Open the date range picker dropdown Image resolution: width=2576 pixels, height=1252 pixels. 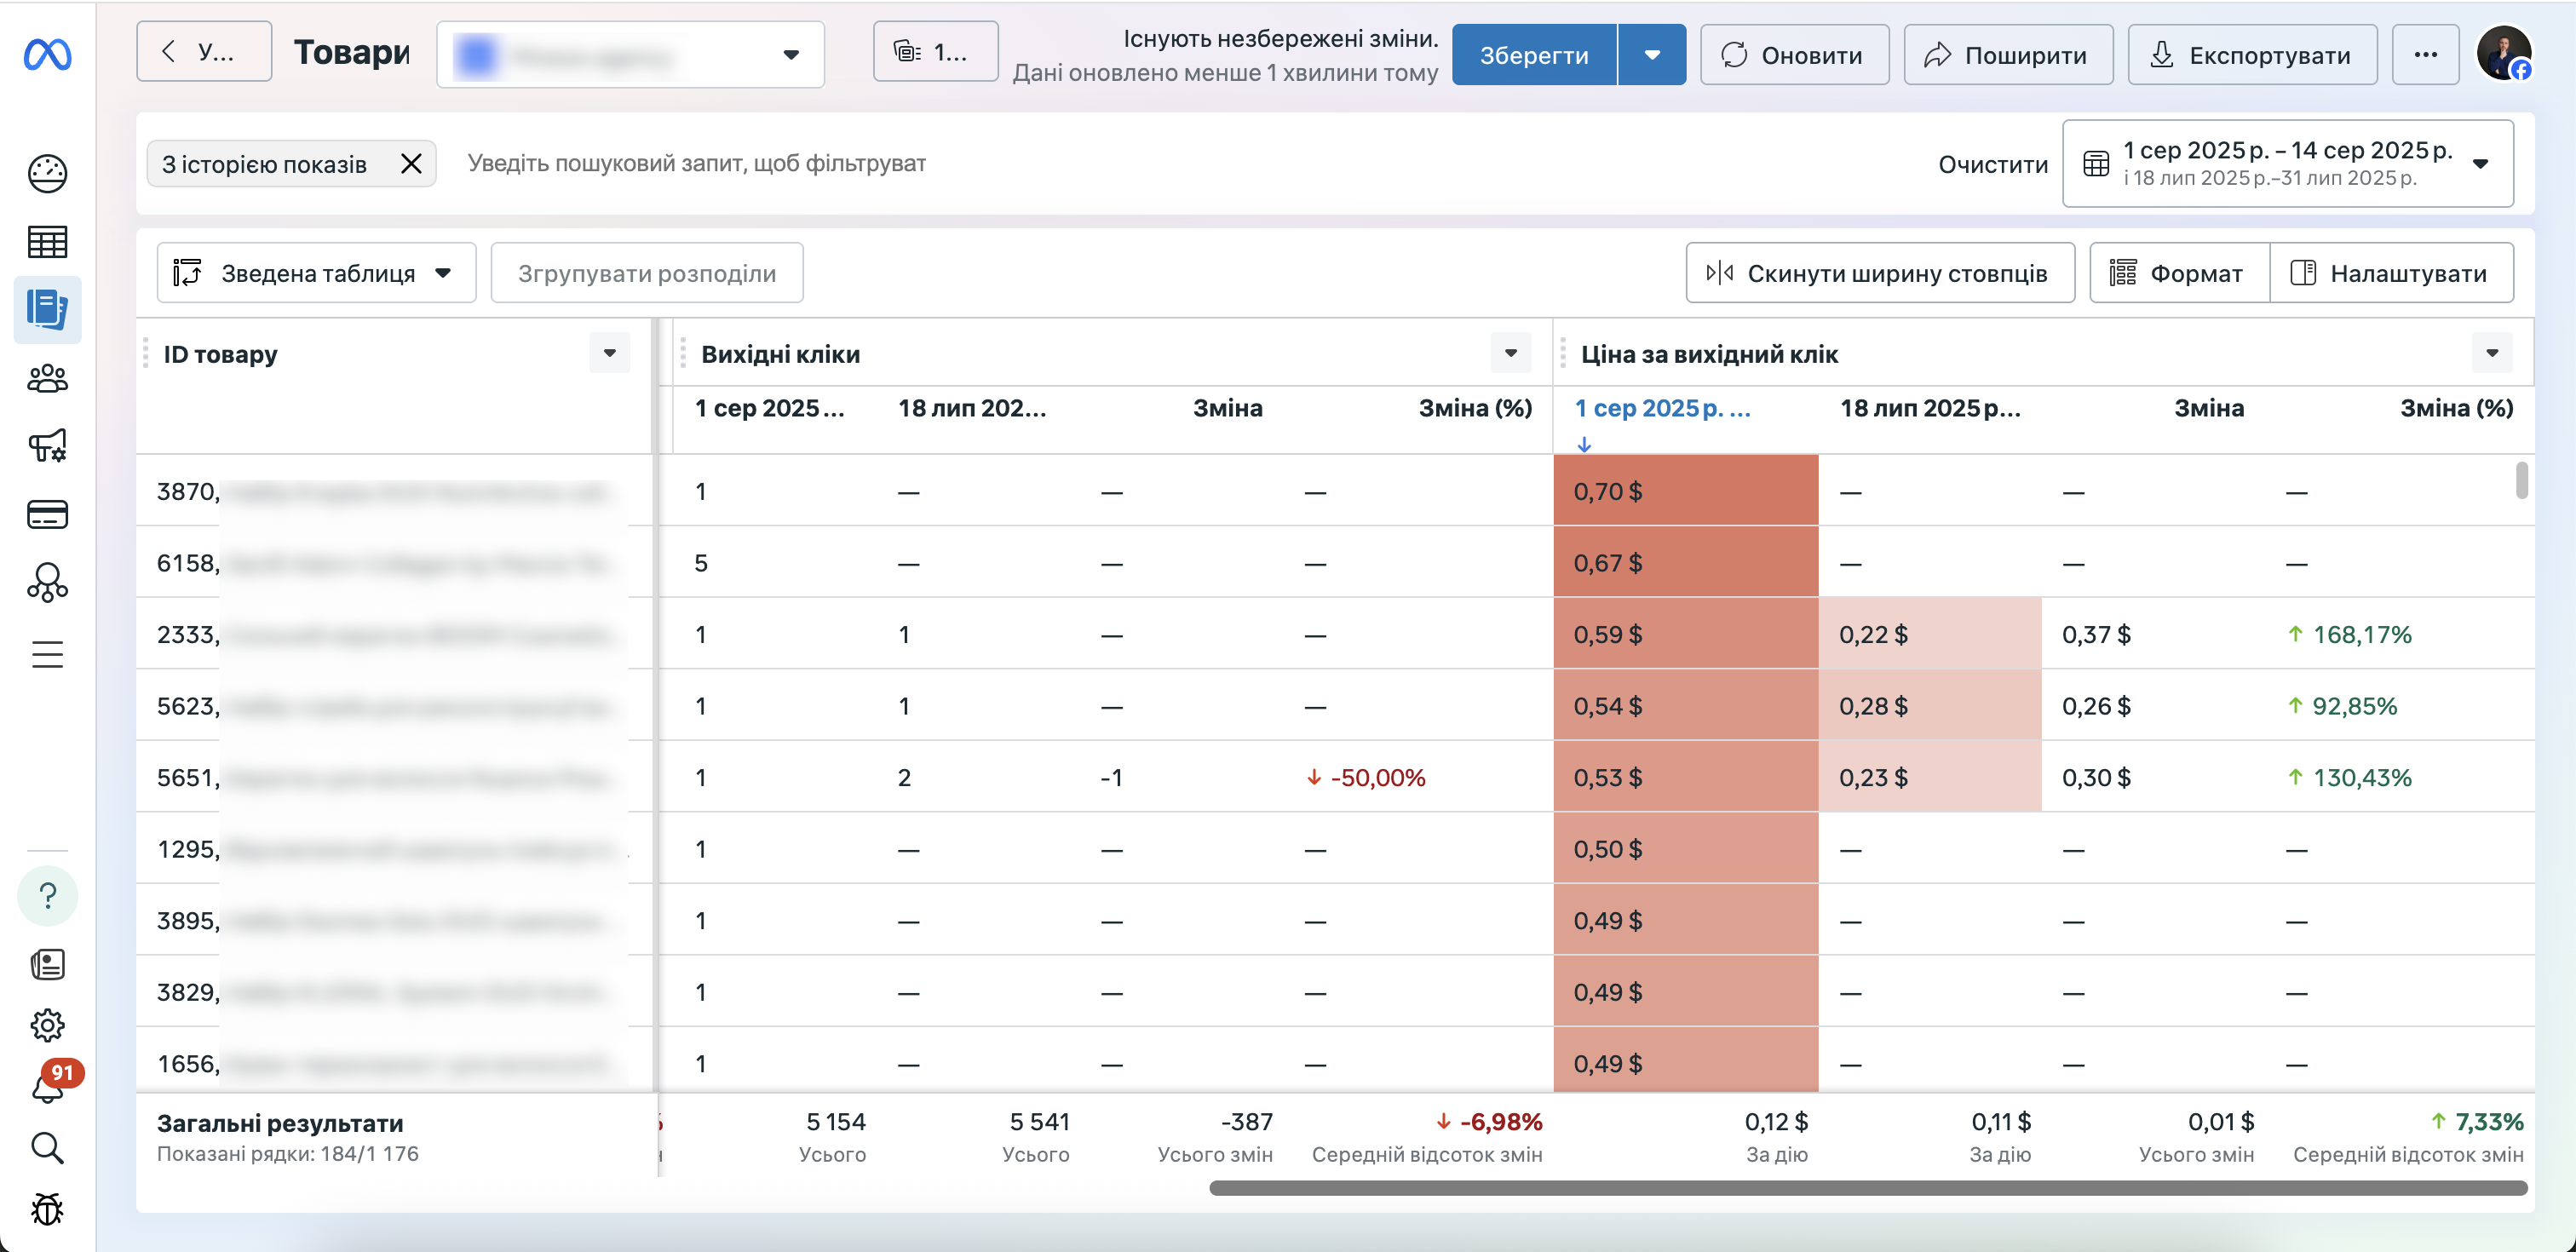[2287, 164]
